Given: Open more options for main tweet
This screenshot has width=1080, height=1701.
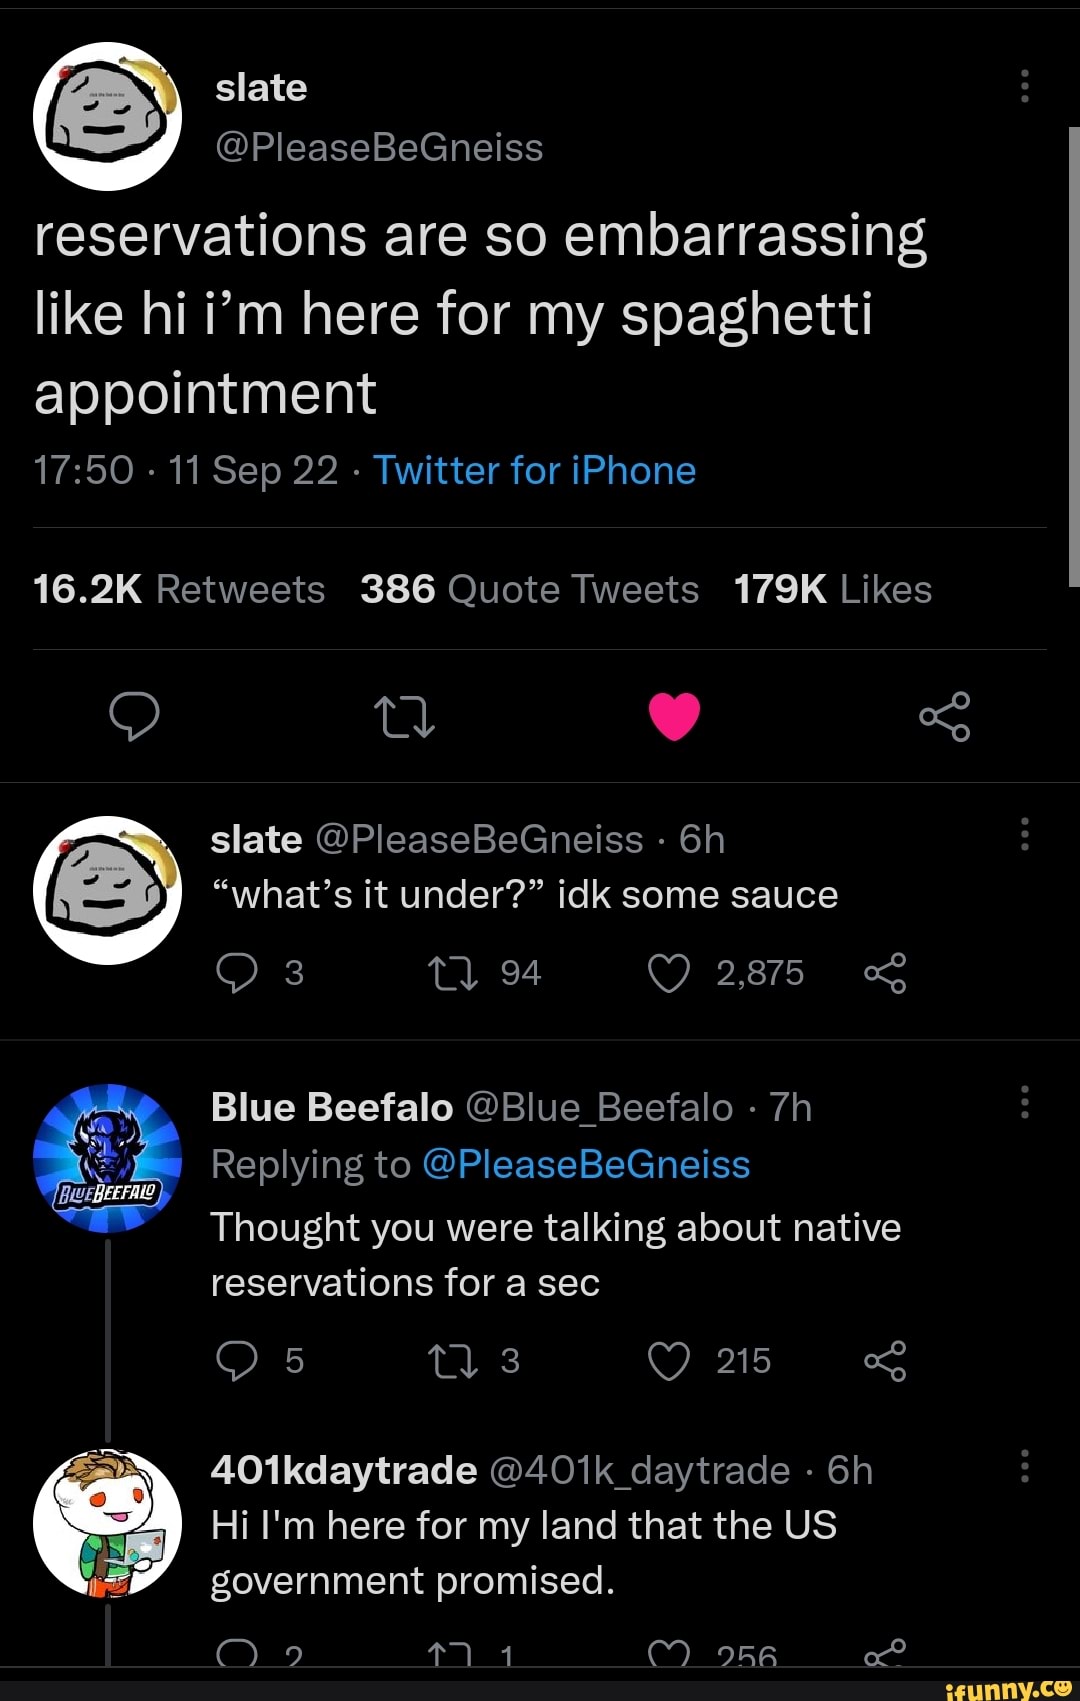Looking at the screenshot, I should pos(1024,87).
